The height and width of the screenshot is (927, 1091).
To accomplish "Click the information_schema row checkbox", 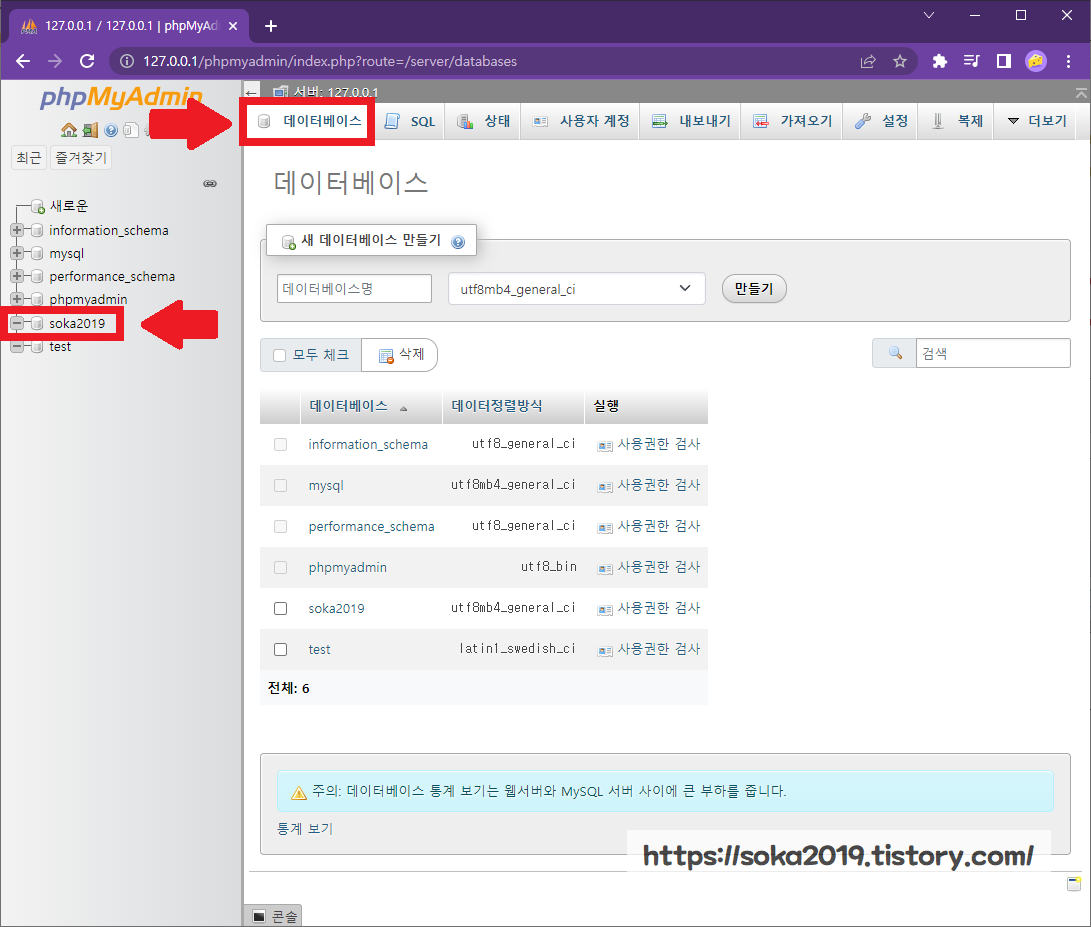I will coord(280,444).
